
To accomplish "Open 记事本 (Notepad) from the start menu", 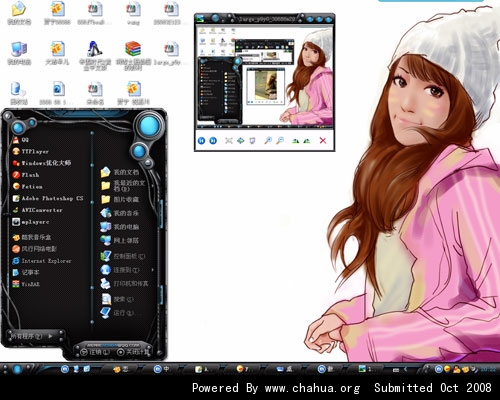I will coord(26,272).
